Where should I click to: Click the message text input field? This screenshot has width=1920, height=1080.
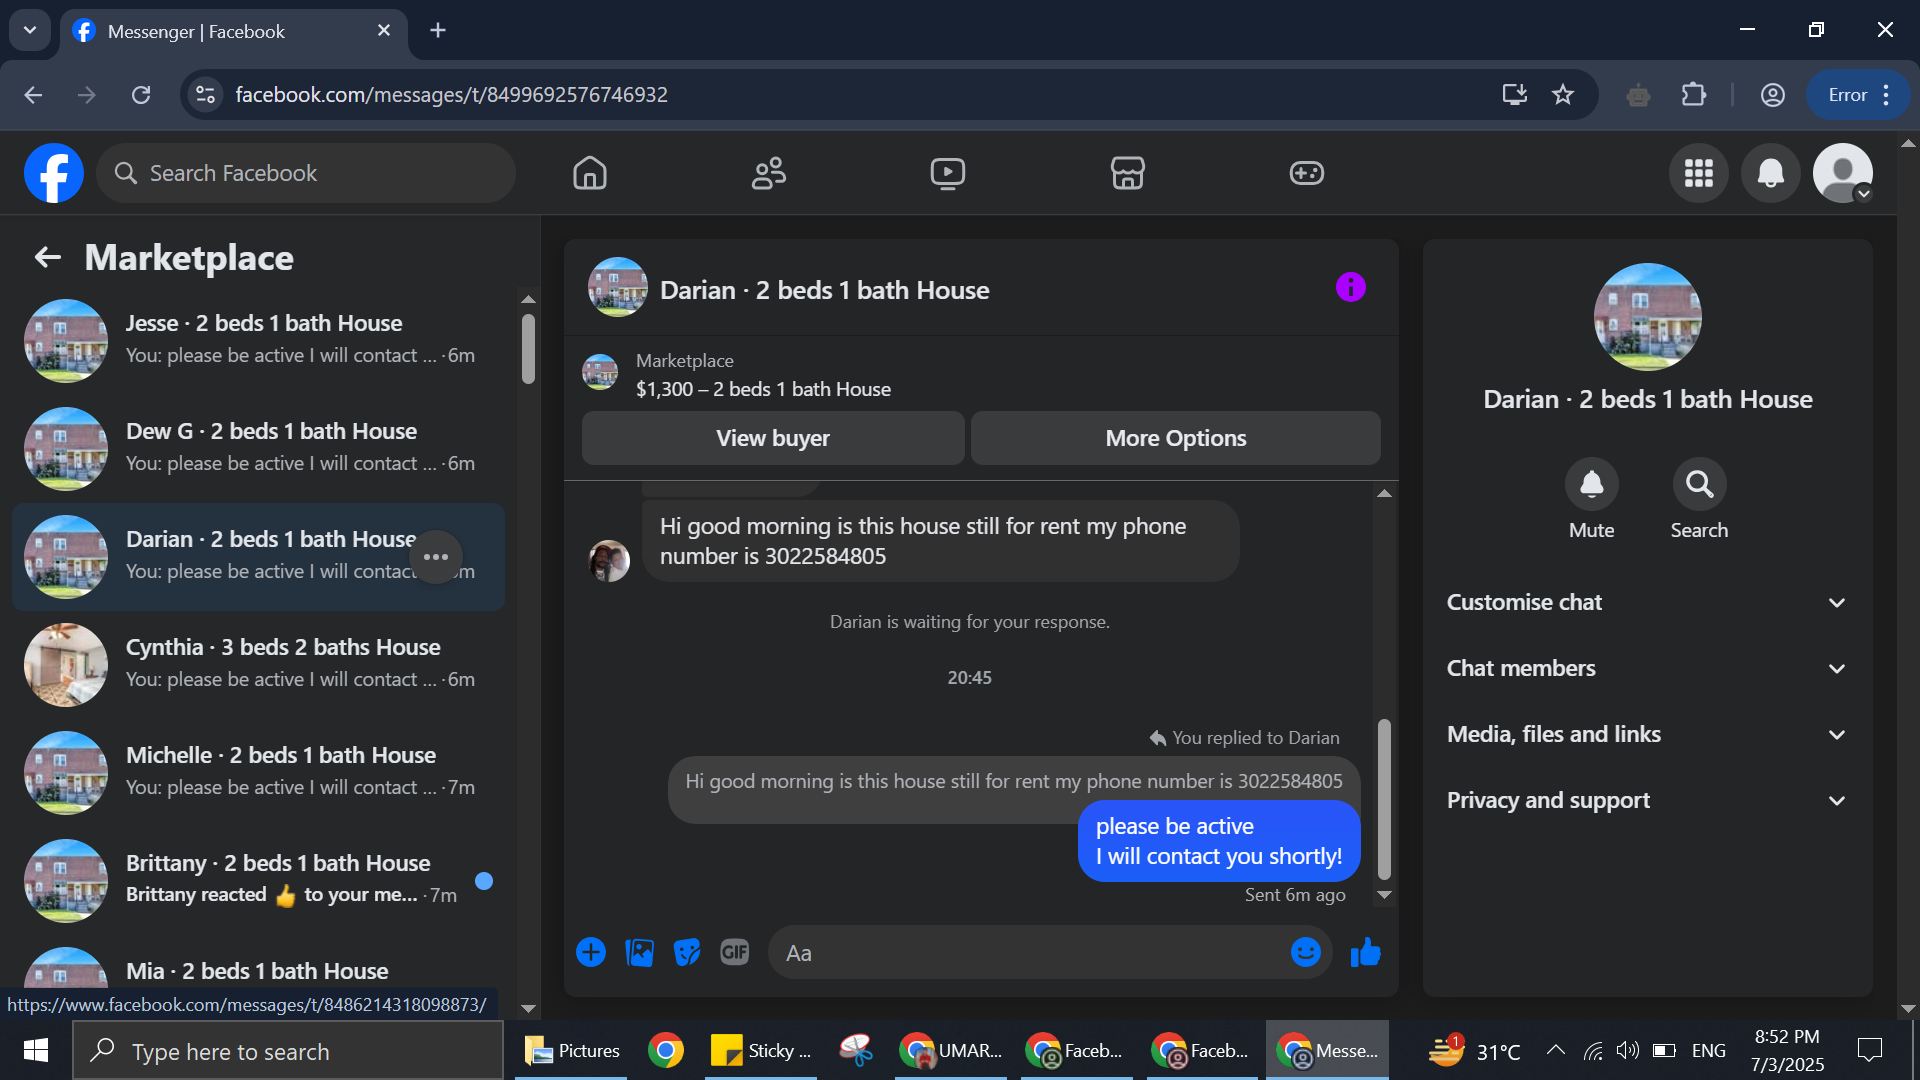tap(1030, 953)
